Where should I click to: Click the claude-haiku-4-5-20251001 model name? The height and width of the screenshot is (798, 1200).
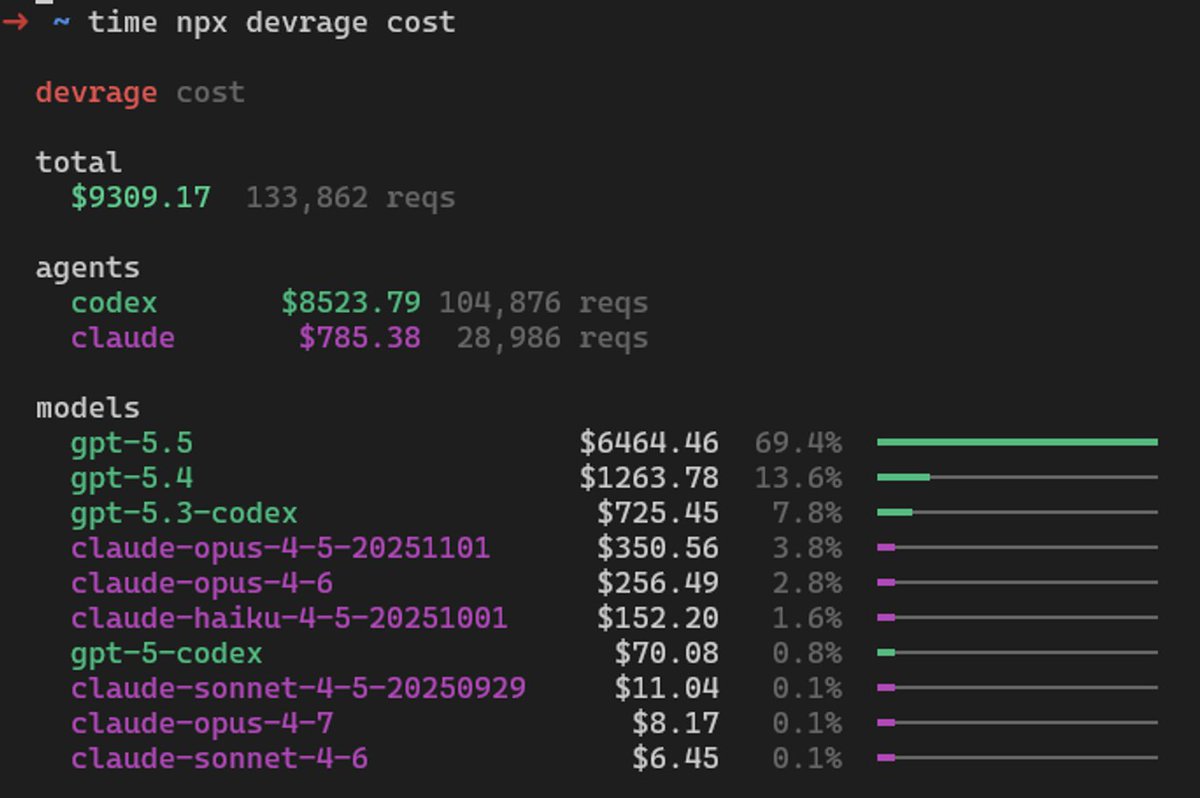(x=290, y=618)
